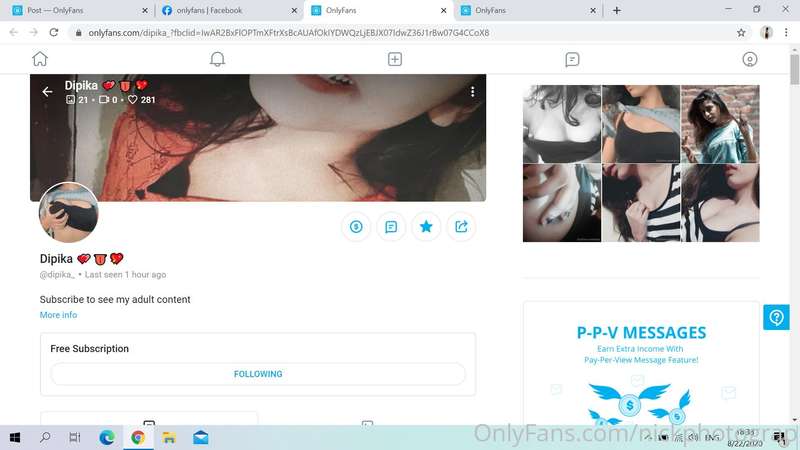The image size is (800, 450).
Task: Message Dipika using the profile chat icon
Action: (x=391, y=227)
